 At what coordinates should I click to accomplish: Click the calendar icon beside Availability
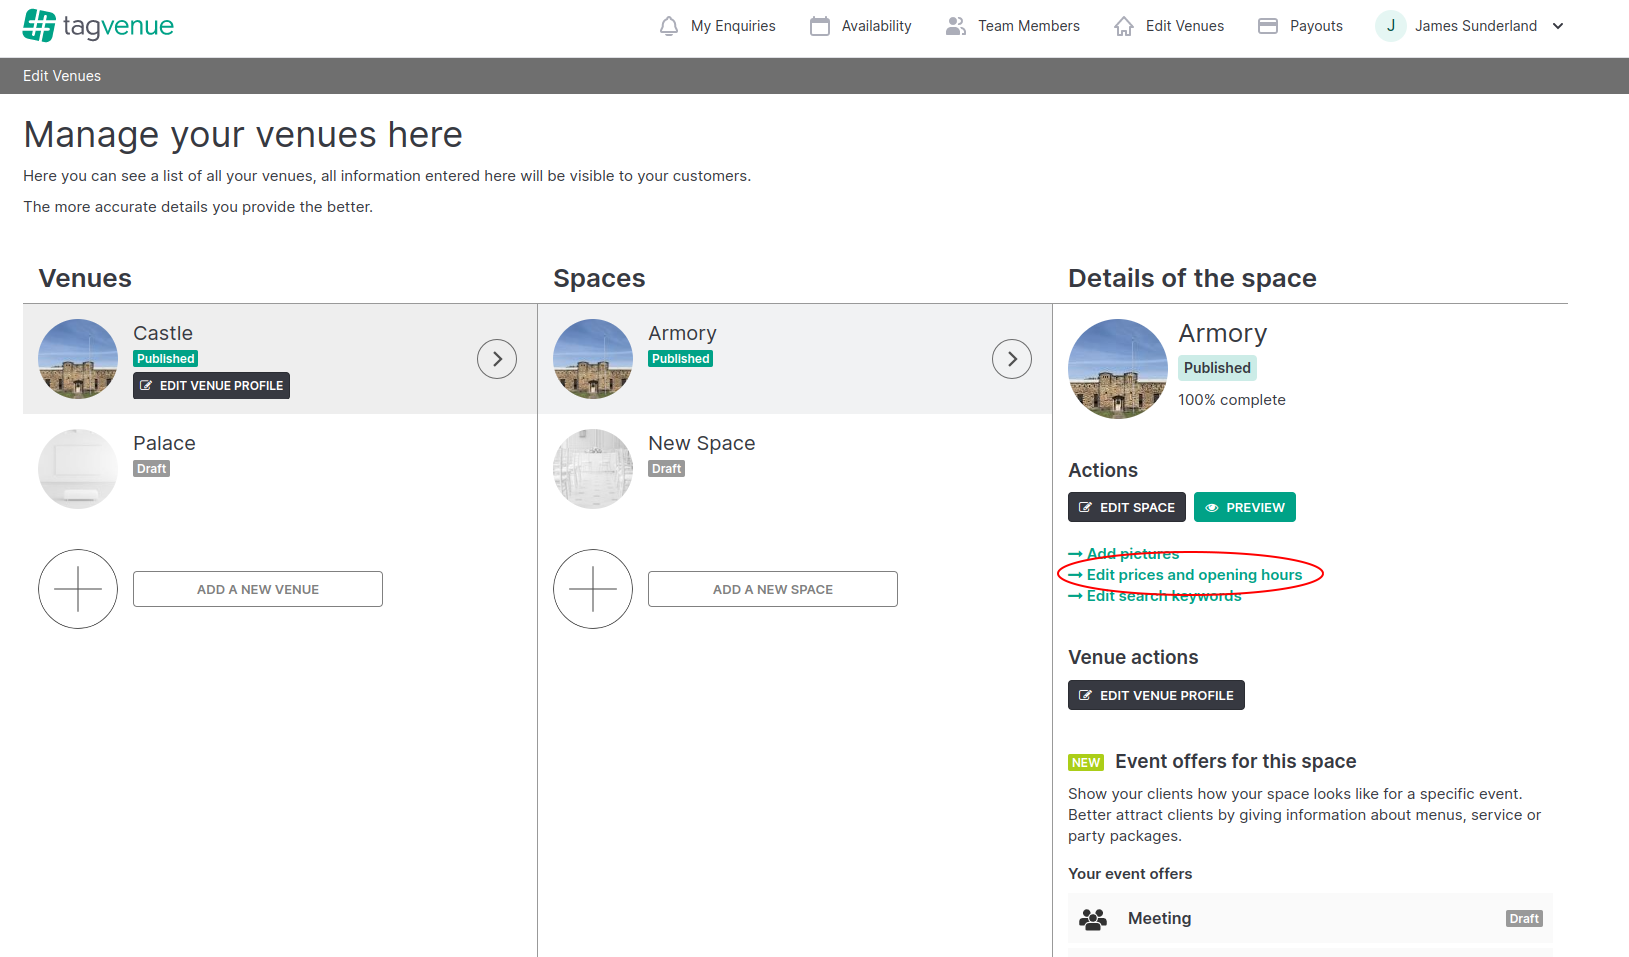pos(820,26)
